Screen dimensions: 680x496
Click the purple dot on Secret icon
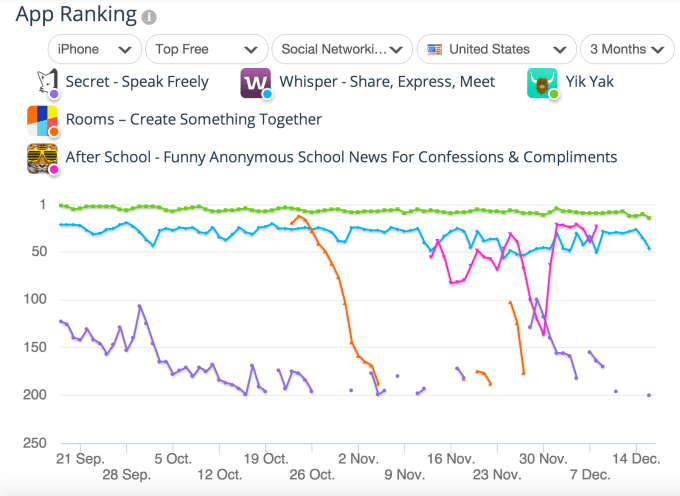click(53, 94)
